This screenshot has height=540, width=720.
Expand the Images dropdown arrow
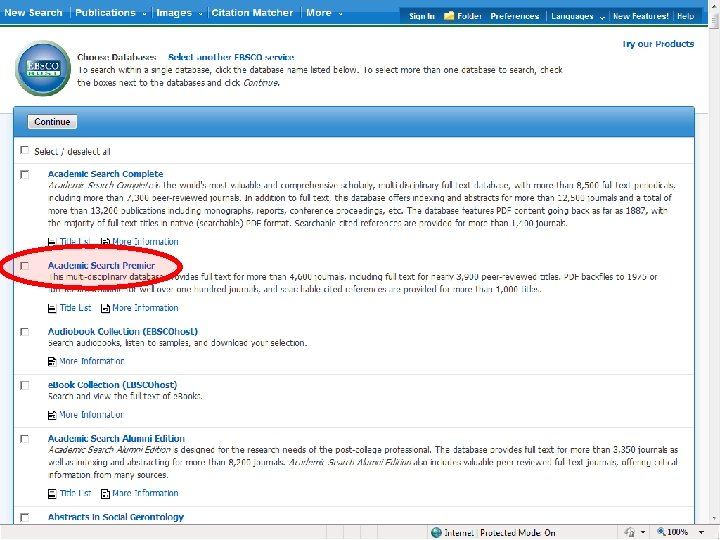200,14
